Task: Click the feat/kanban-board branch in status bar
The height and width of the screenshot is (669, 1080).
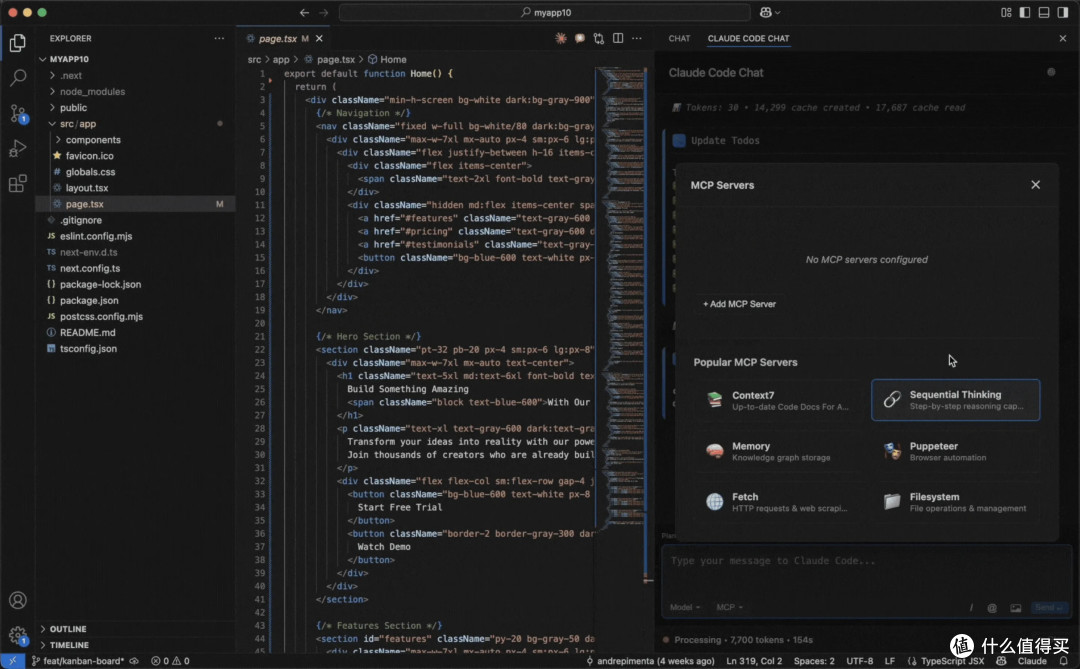Action: coord(78,661)
